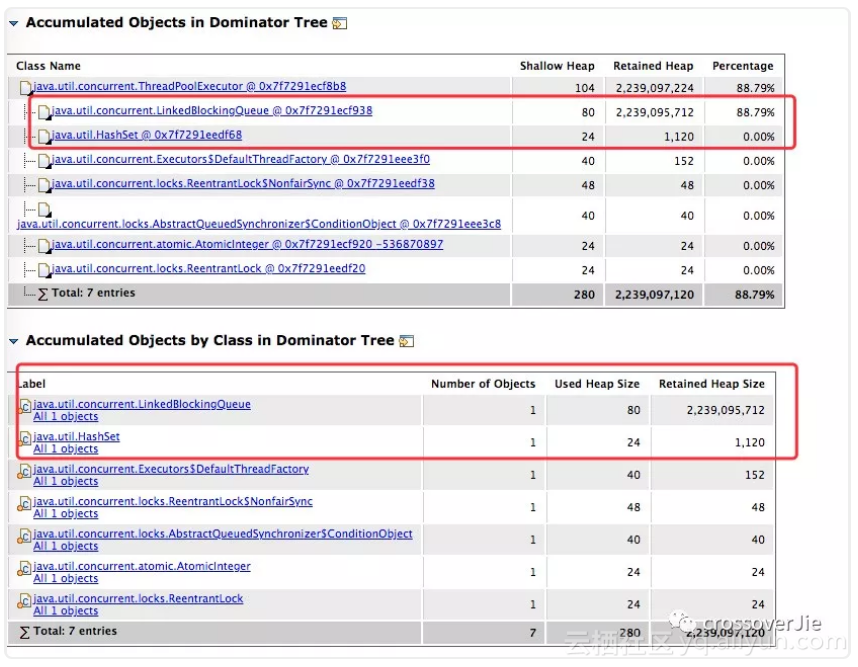Viewport: 858px width, 667px height.
Task: Click the Number of Objects column header
Action: pos(483,384)
